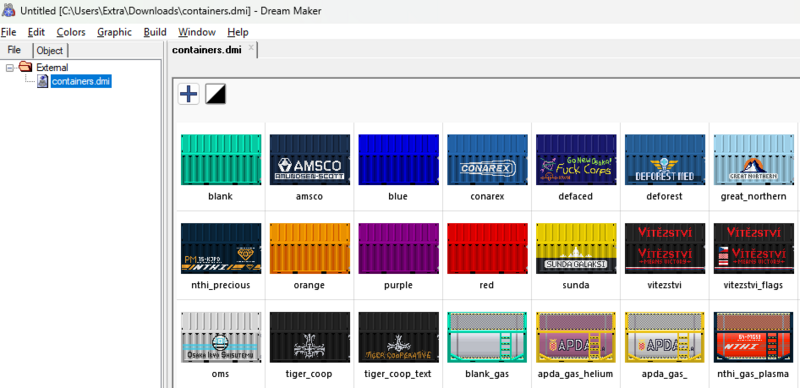The width and height of the screenshot is (800, 388).
Task: Open the Window menu
Action: point(197,32)
